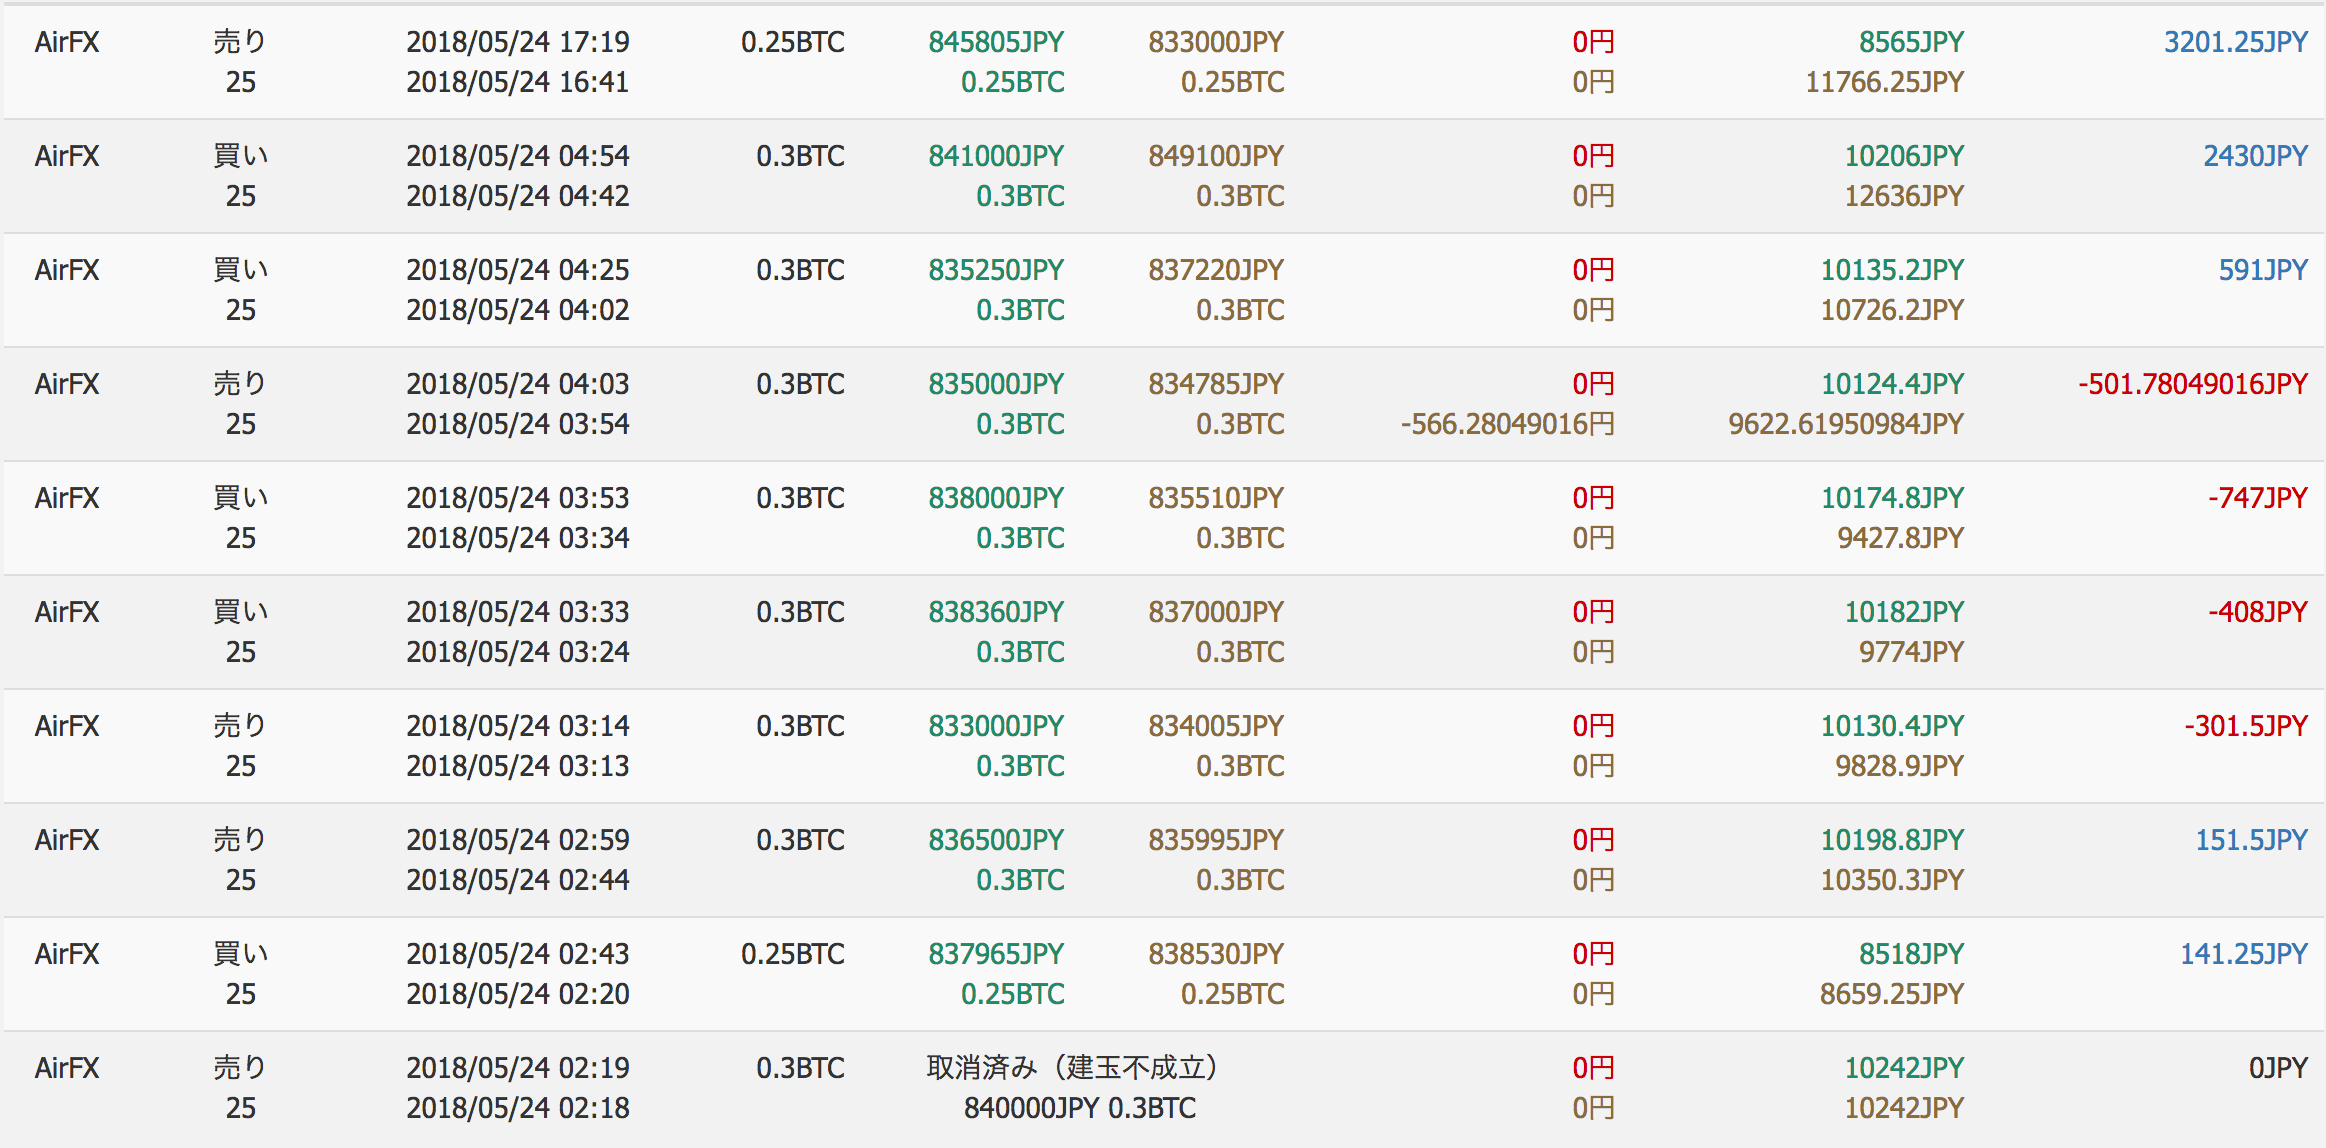Viewport: 2326px width, 1148px height.
Task: Click the 11766.25JPY margin value
Action: [1884, 82]
